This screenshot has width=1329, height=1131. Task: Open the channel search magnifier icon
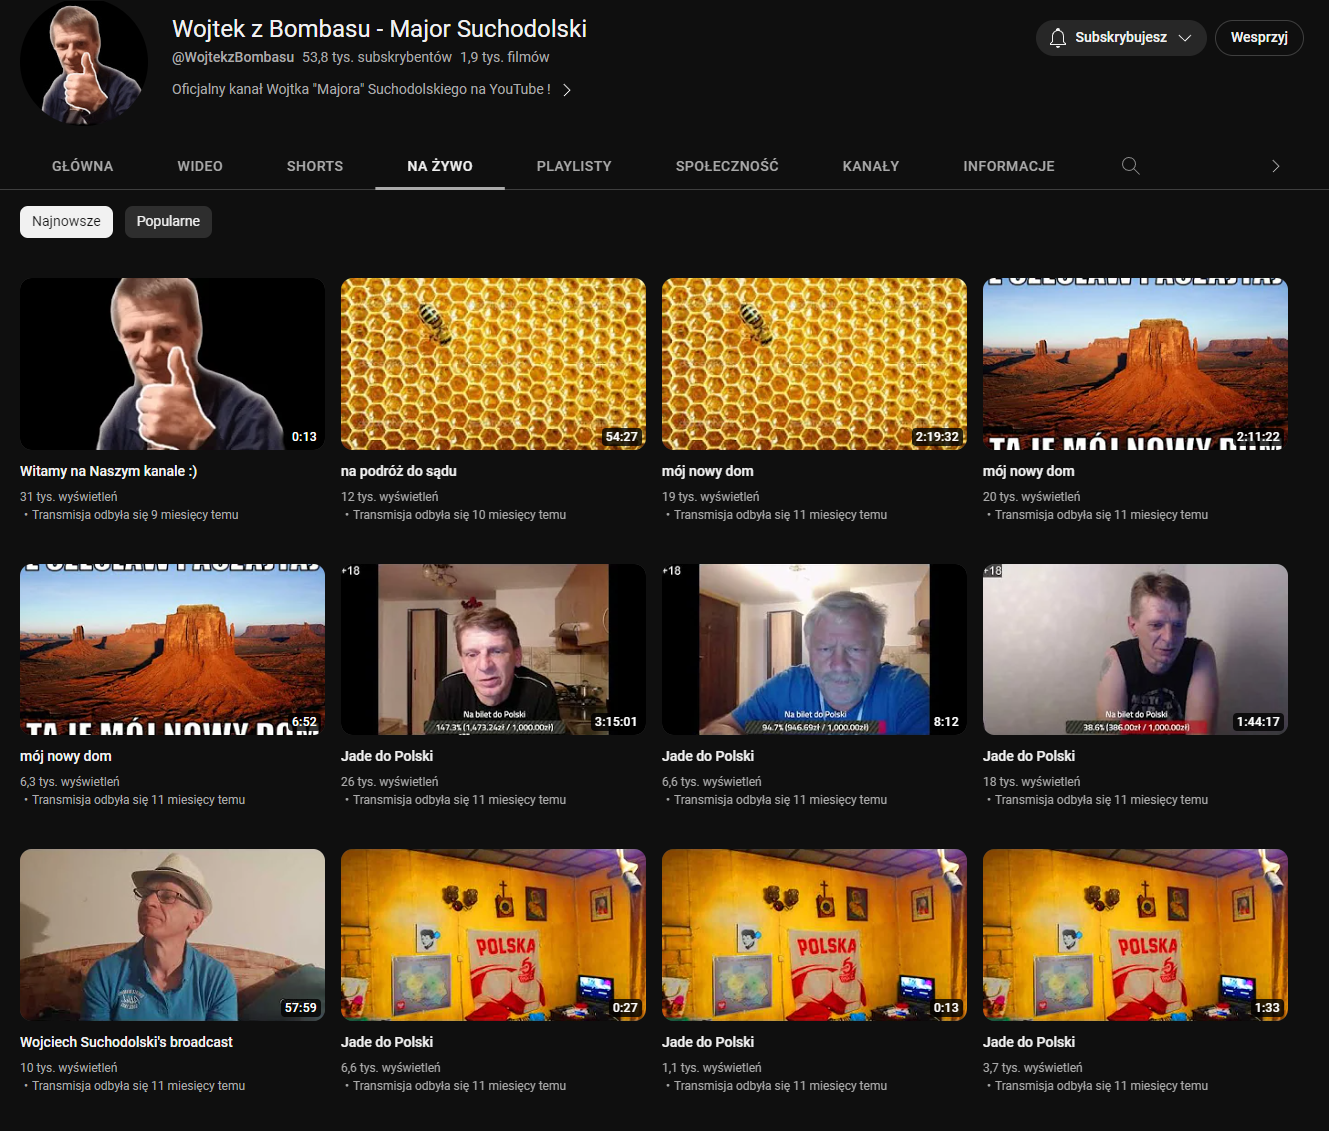click(1131, 166)
